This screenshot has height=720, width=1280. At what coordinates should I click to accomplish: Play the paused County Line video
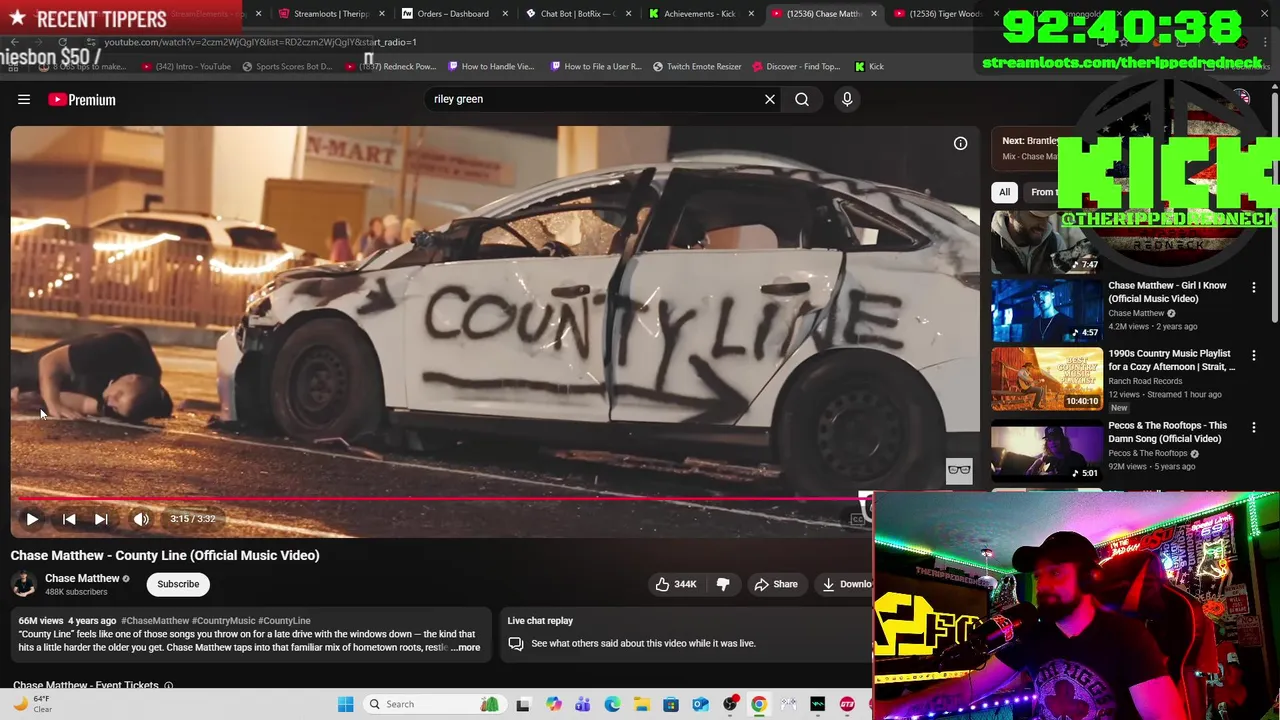(x=32, y=519)
